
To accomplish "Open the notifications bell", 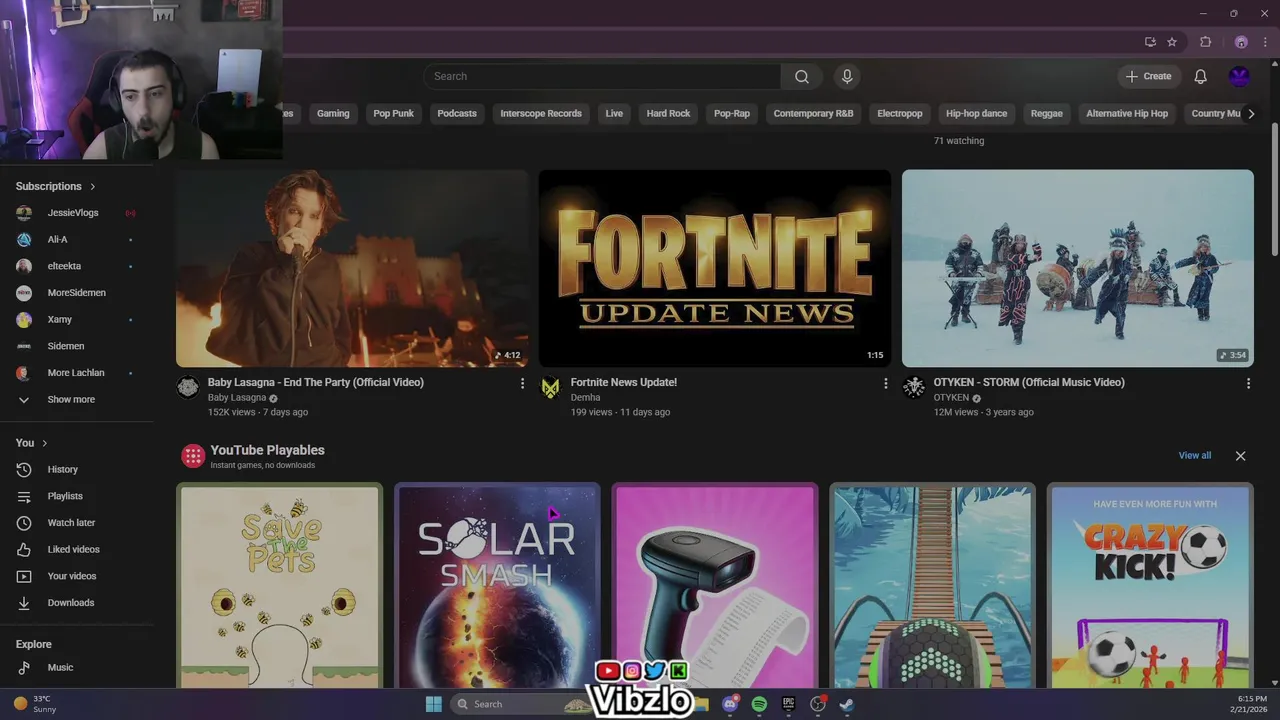I will (1201, 76).
